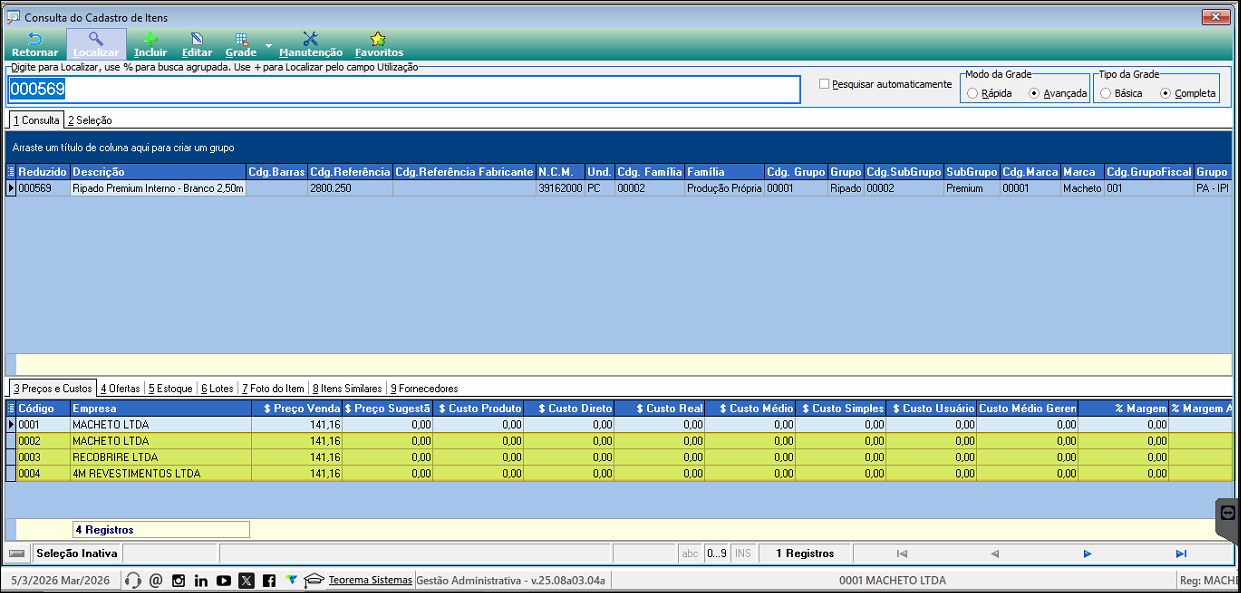The image size is (1241, 593).
Task: Expand the Grade dropdown arrow
Action: pos(269,46)
